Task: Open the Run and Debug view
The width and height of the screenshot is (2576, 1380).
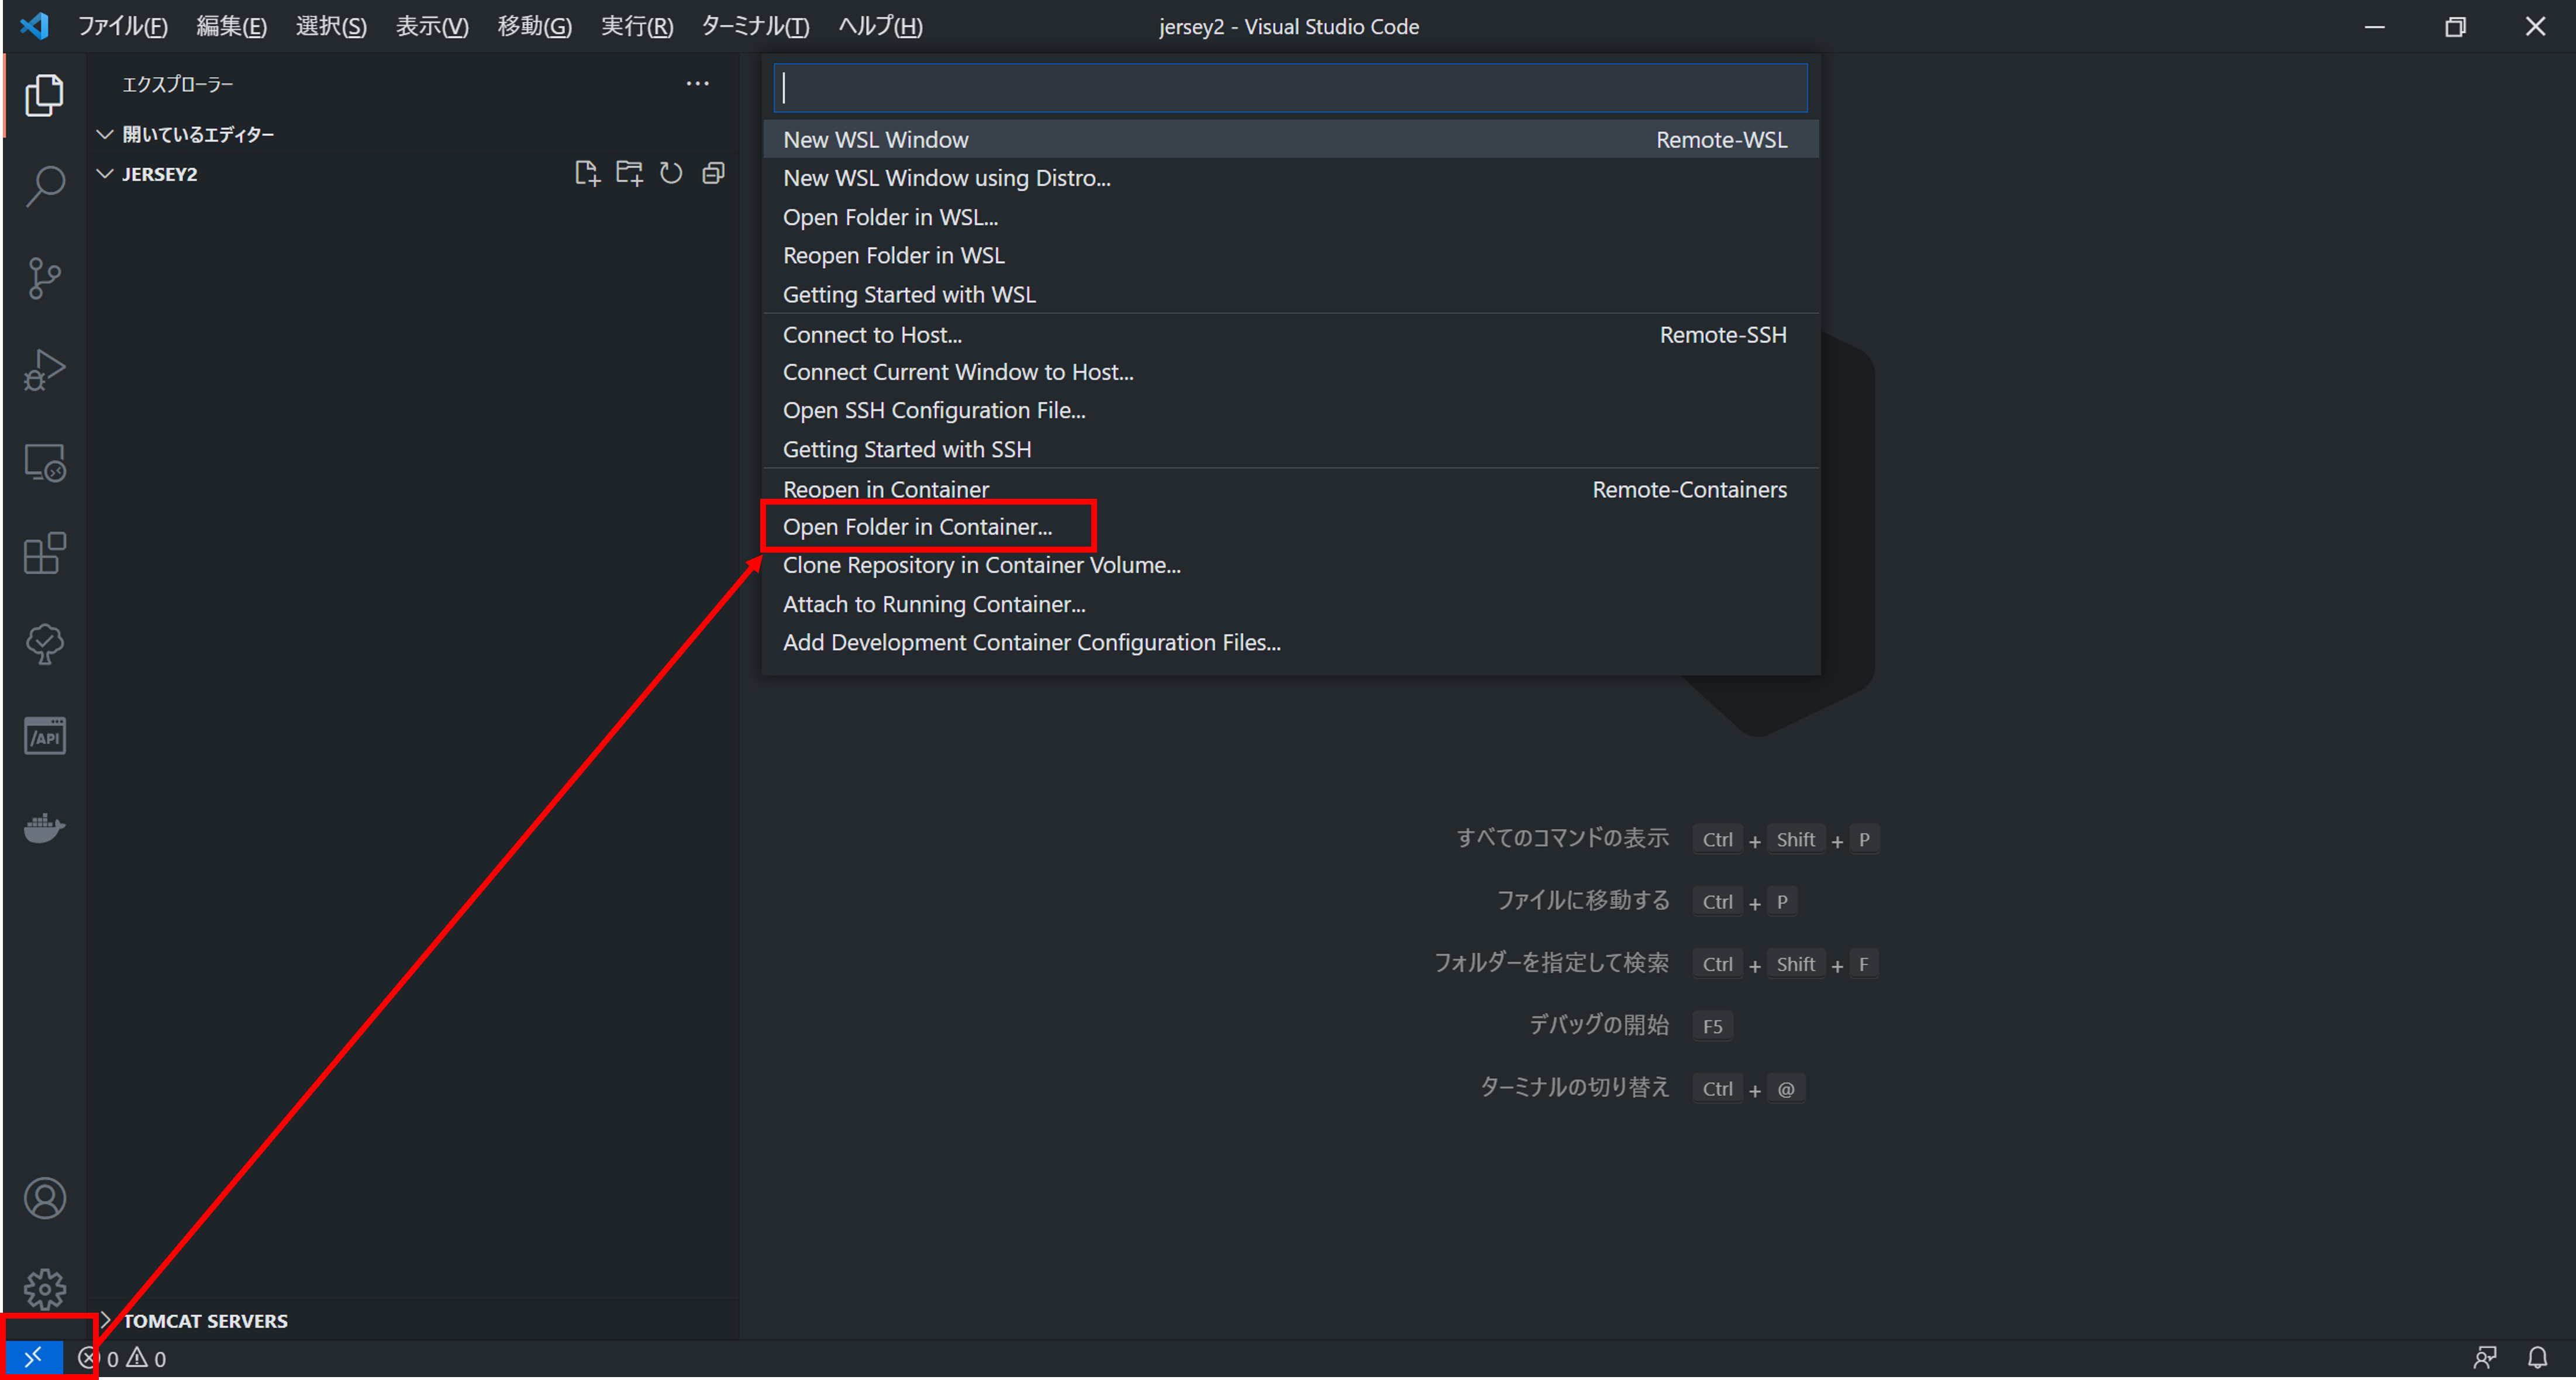Action: (x=45, y=370)
